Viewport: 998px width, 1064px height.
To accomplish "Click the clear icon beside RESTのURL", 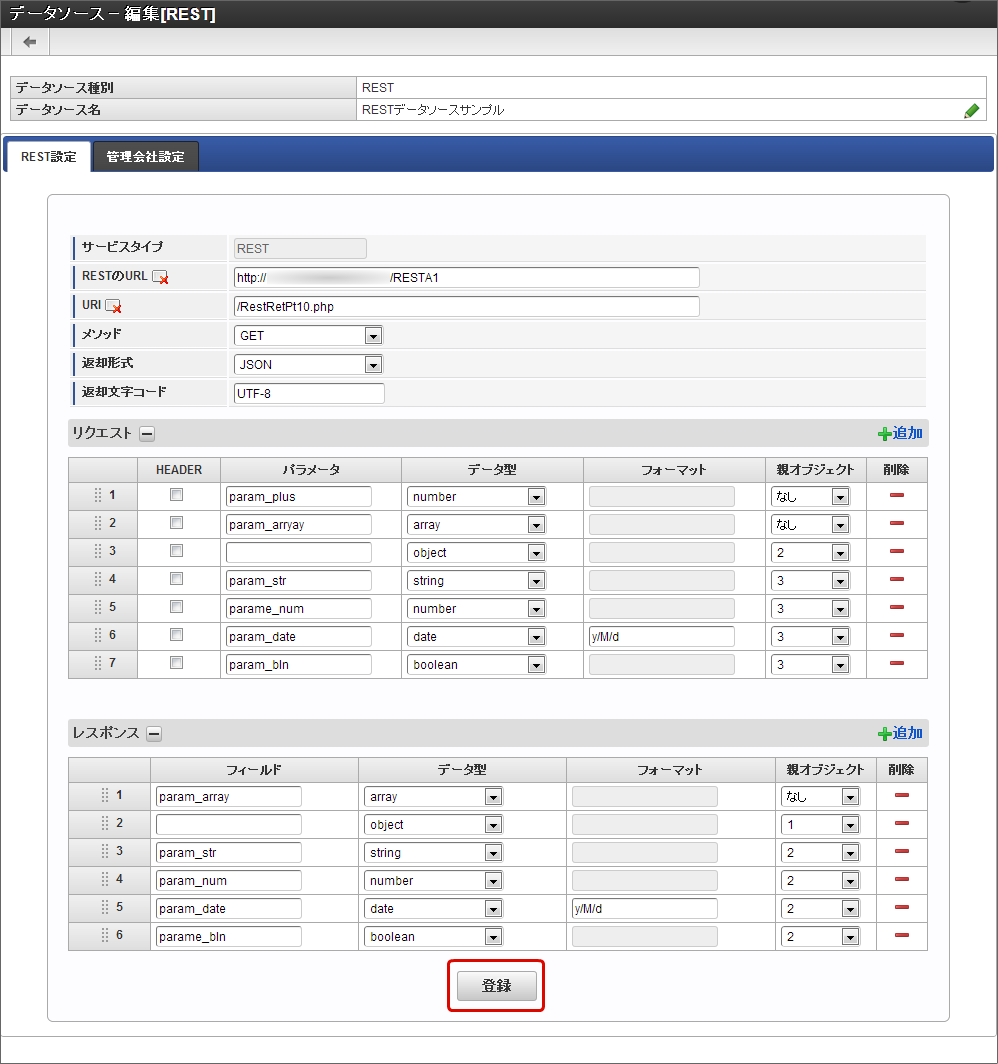I will [x=160, y=278].
